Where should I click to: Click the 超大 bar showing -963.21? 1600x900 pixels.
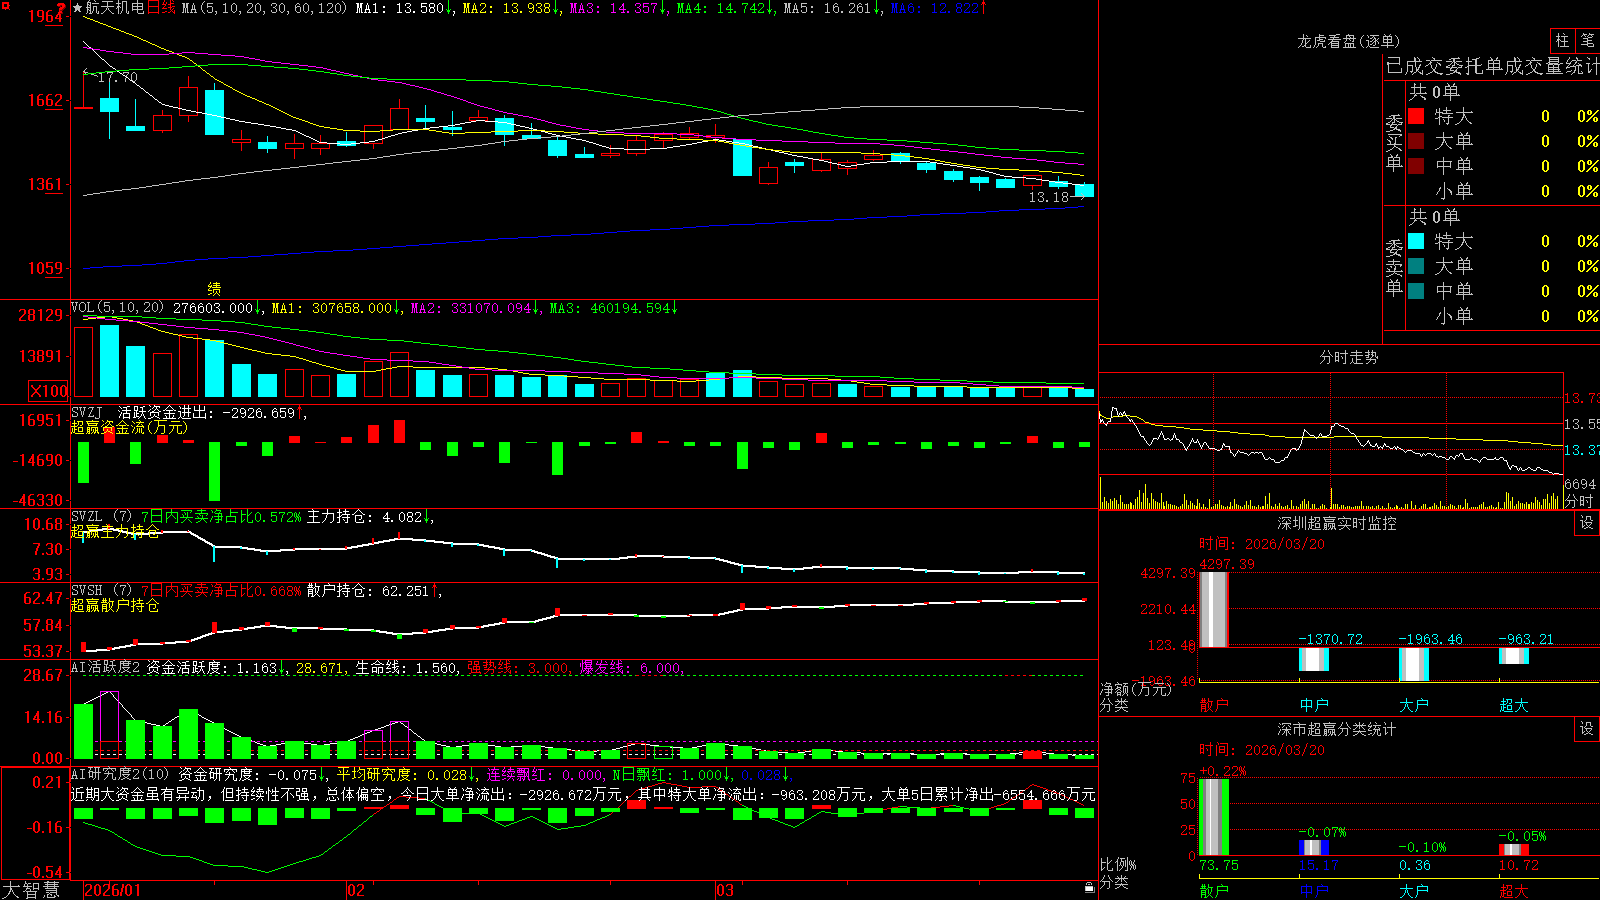1514,656
